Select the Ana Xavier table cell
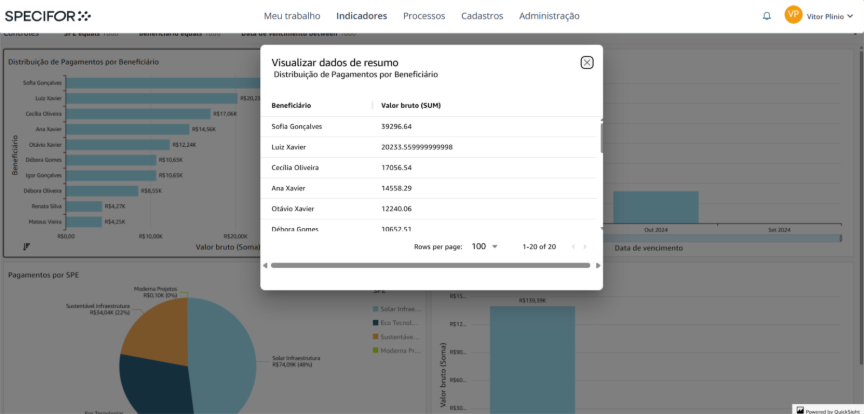This screenshot has height=414, width=864. [x=288, y=188]
